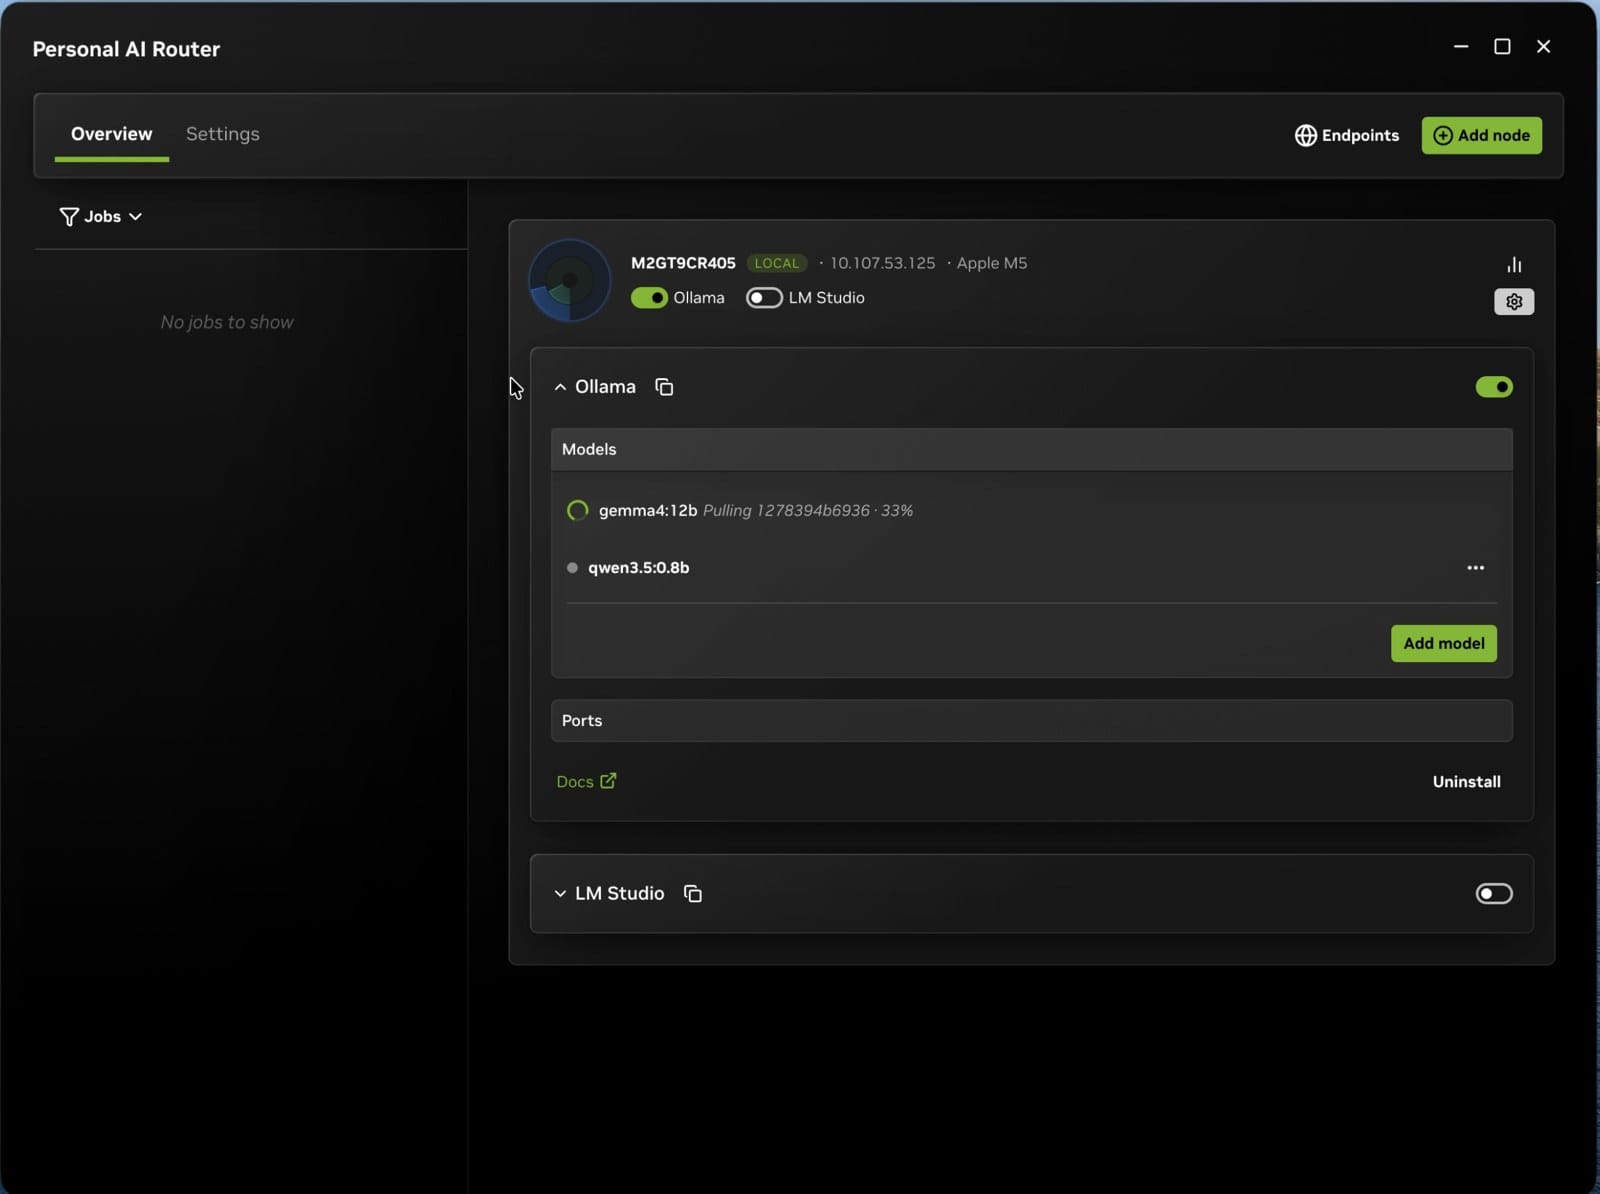Click the Jobs filter funnel icon

pyautogui.click(x=69, y=217)
